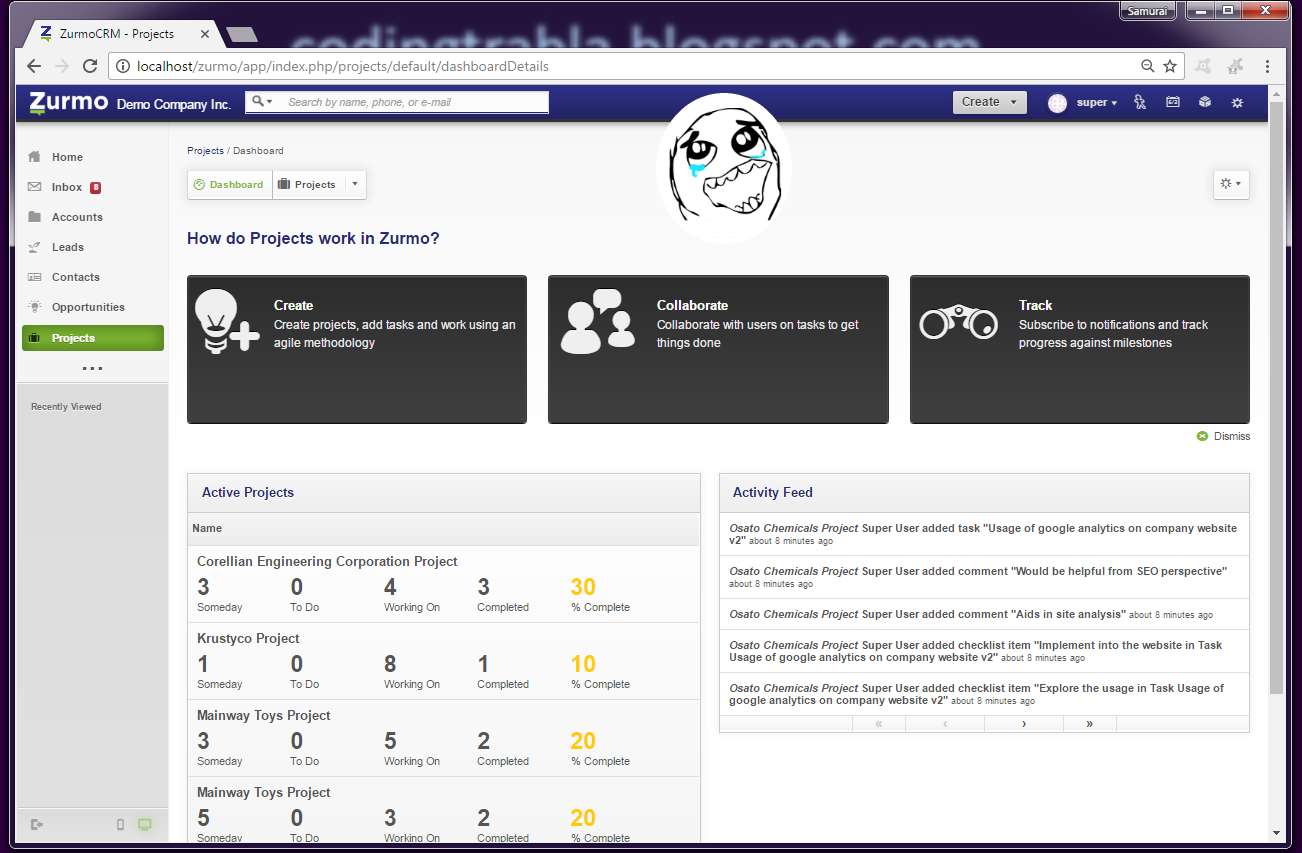Go back in browser history
This screenshot has width=1302, height=853.
coord(34,66)
